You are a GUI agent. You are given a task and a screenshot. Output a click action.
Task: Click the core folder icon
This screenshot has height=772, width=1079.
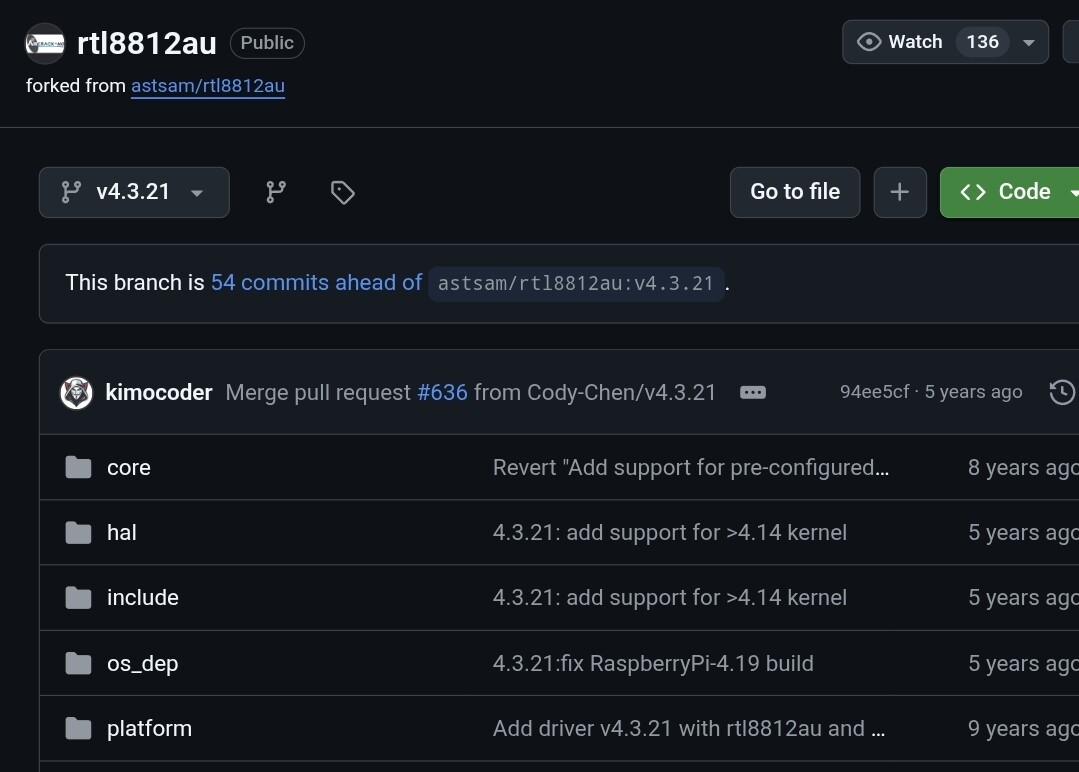(78, 468)
